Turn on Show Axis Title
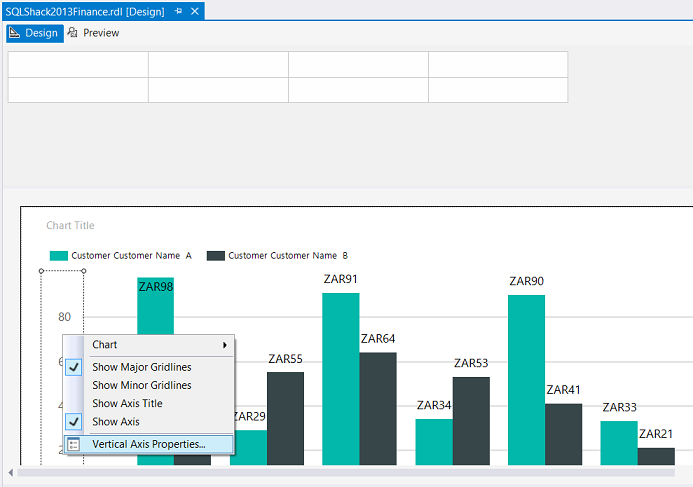 127,404
